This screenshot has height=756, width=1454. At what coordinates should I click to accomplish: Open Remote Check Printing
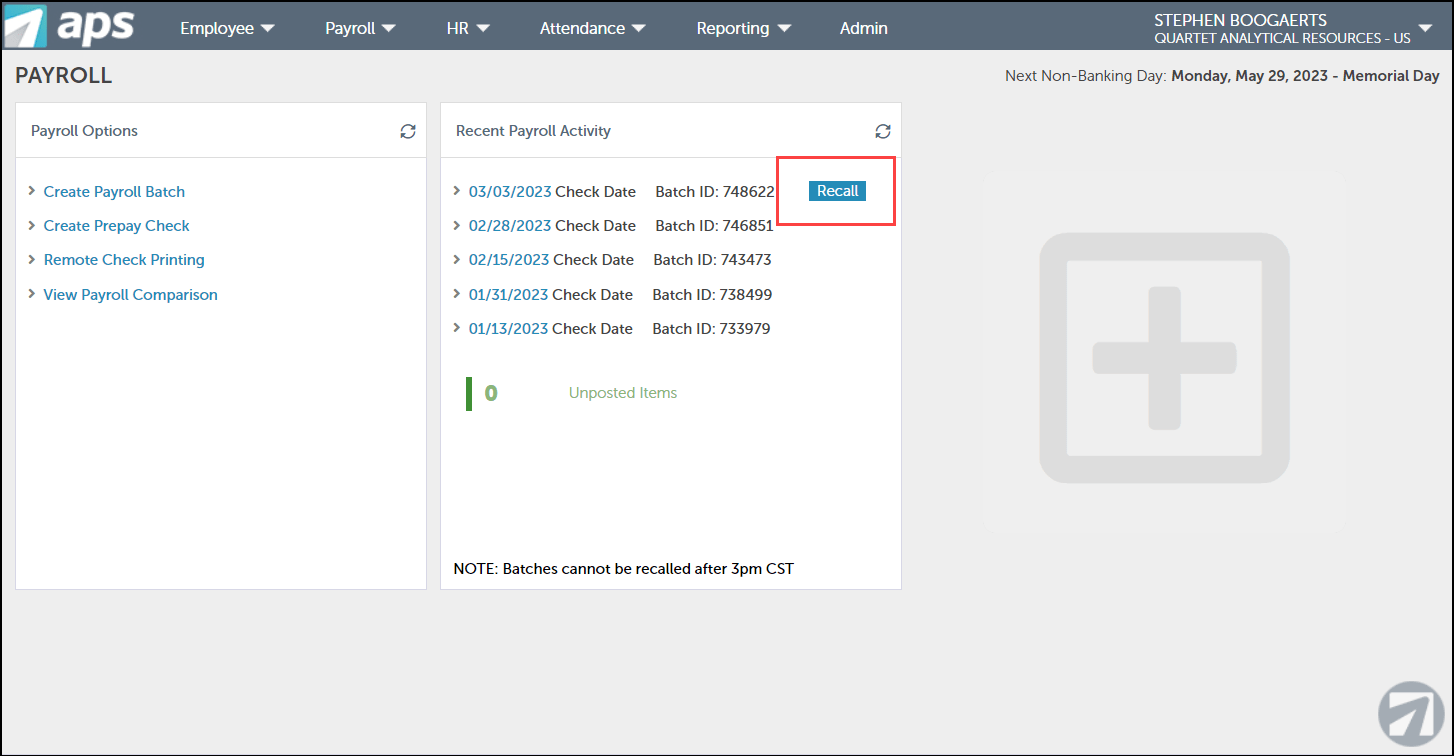coord(124,260)
